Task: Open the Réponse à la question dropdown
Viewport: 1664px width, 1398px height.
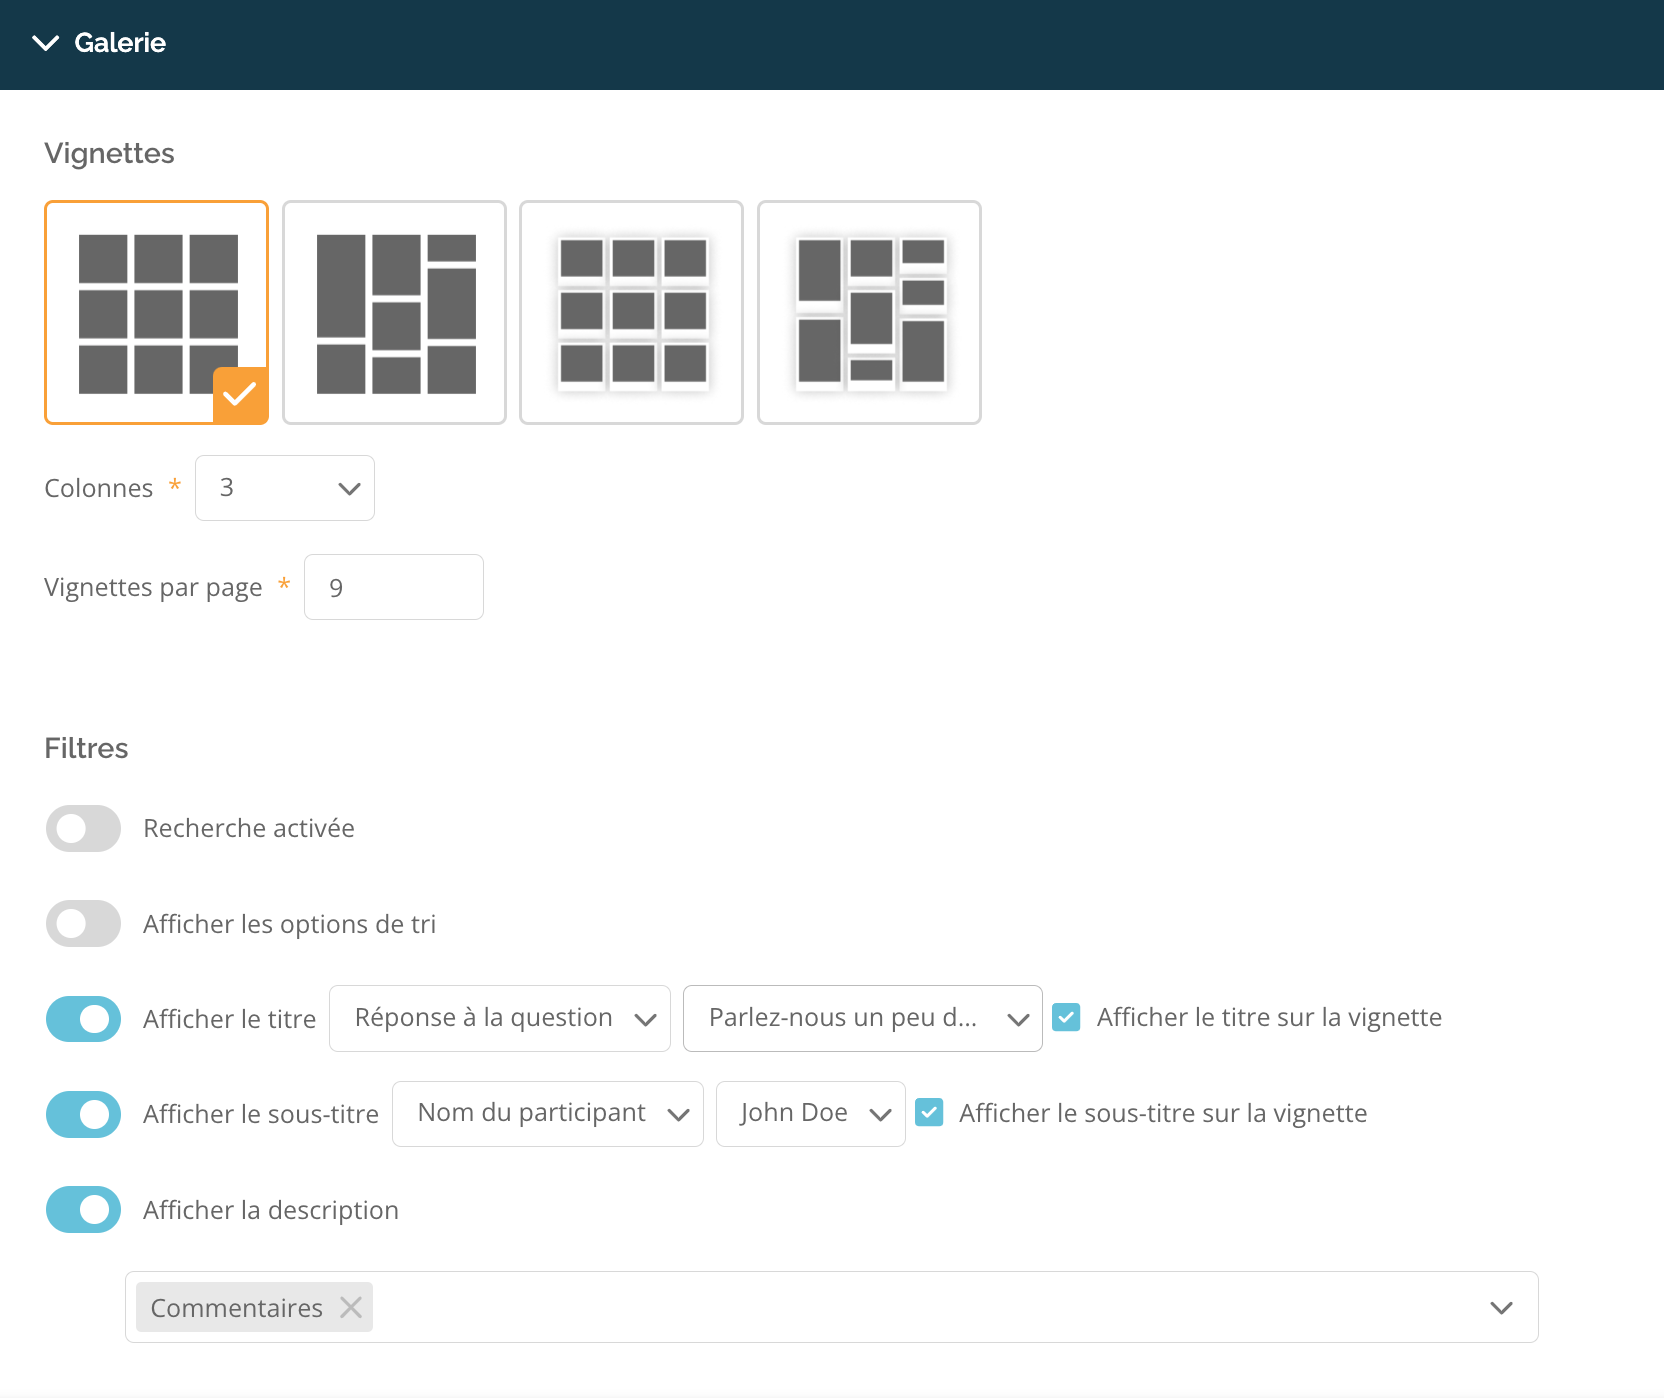Action: tap(499, 1018)
